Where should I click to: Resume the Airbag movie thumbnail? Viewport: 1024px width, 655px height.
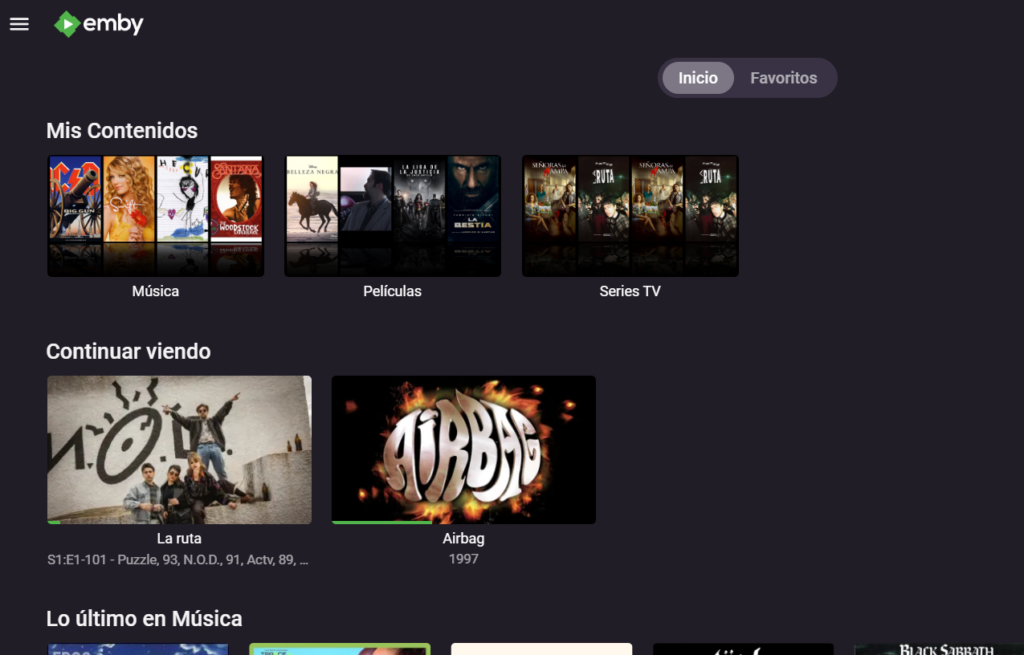pos(463,448)
